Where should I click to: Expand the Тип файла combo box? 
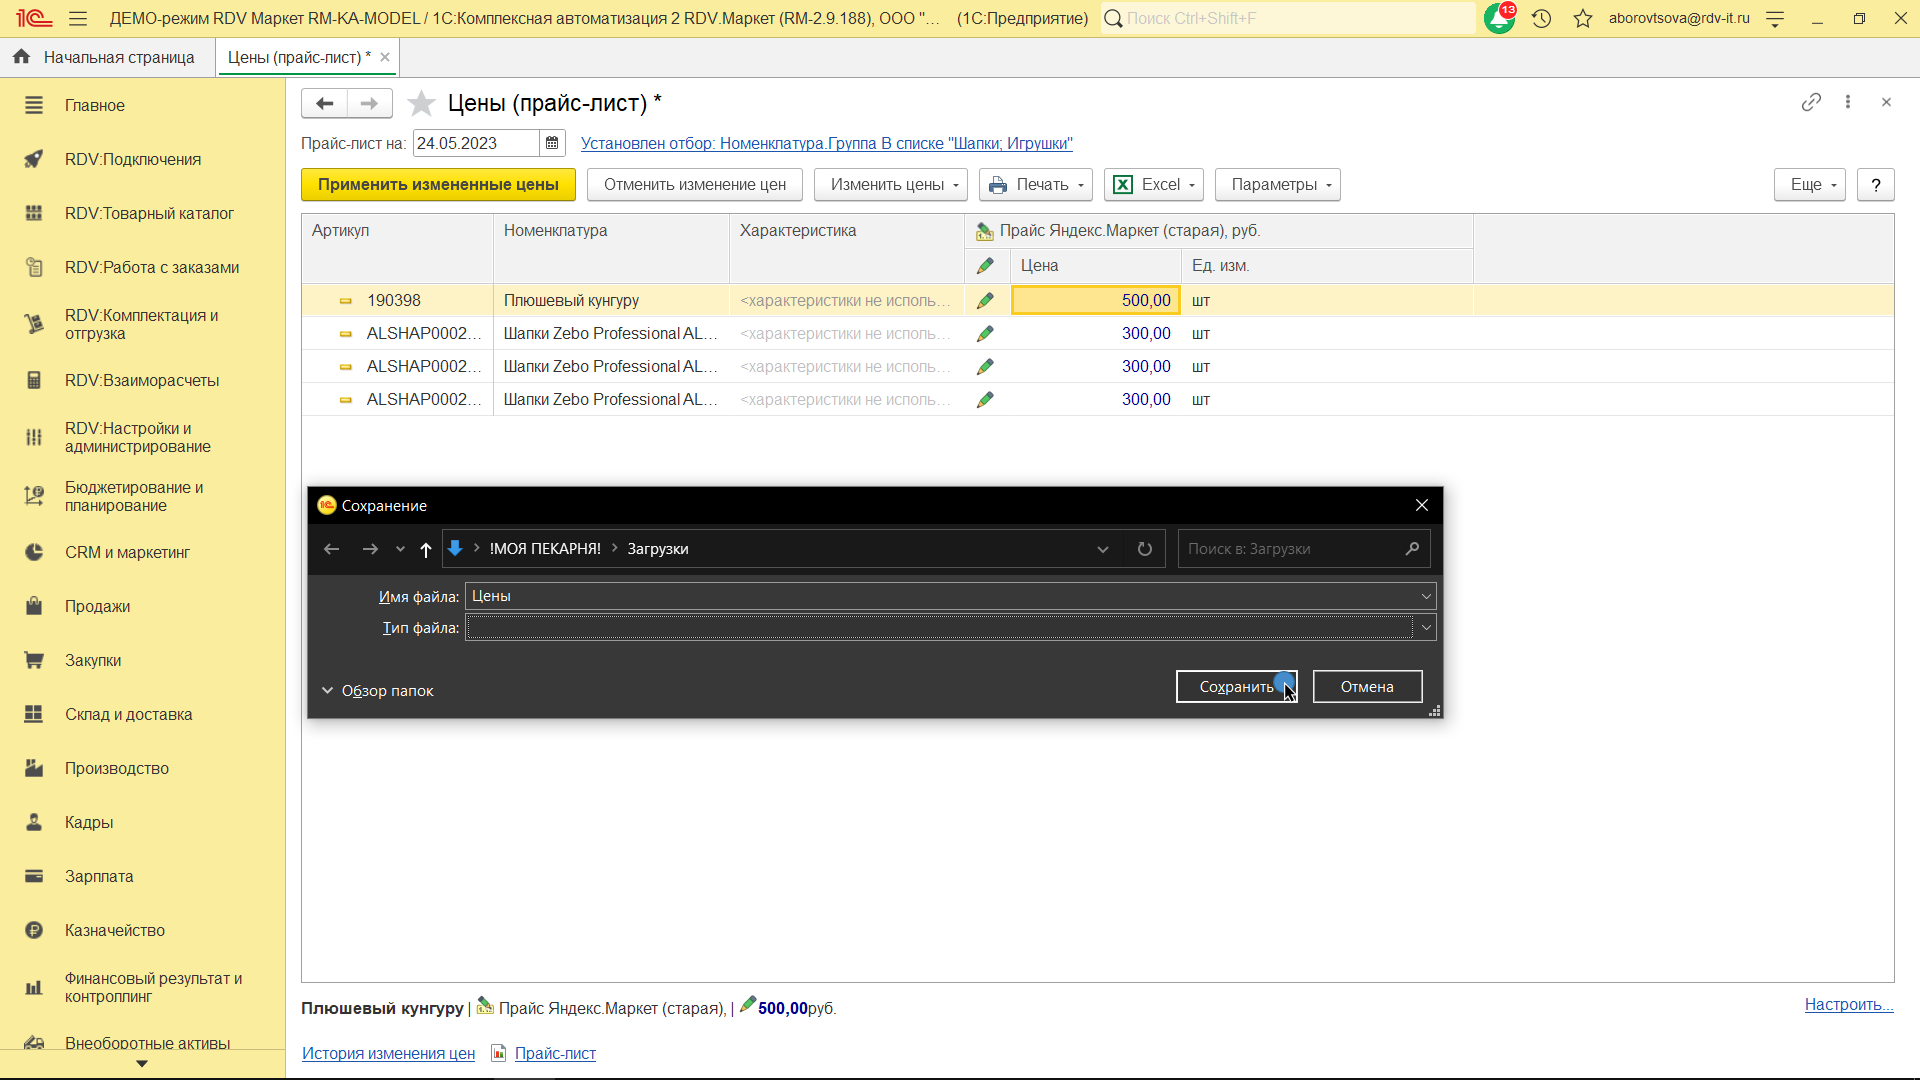click(x=1426, y=628)
